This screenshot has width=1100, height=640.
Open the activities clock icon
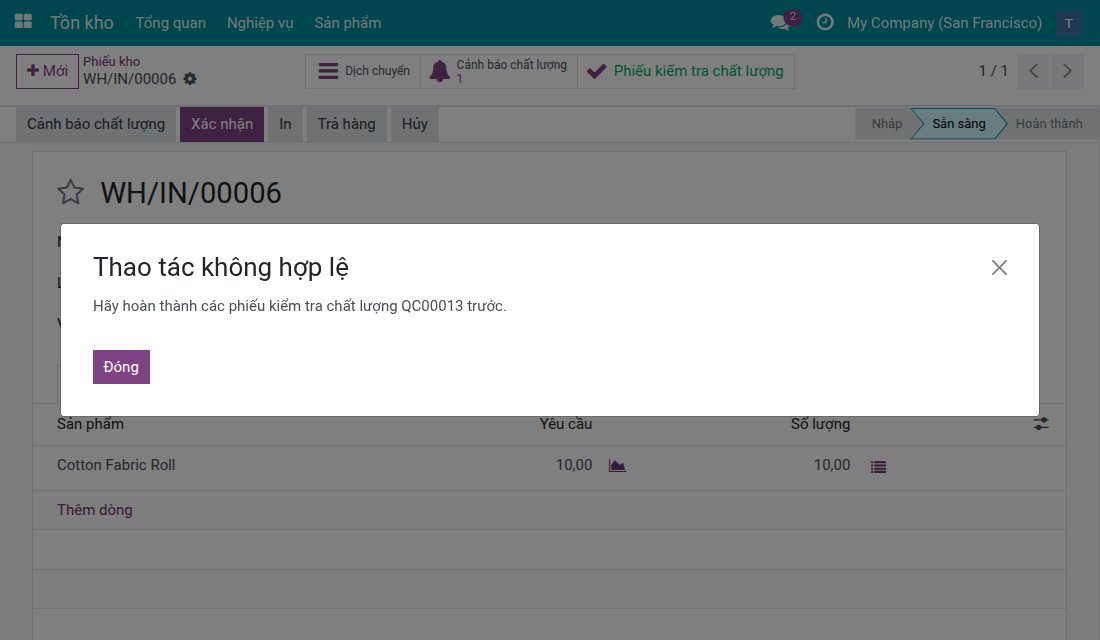(825, 22)
